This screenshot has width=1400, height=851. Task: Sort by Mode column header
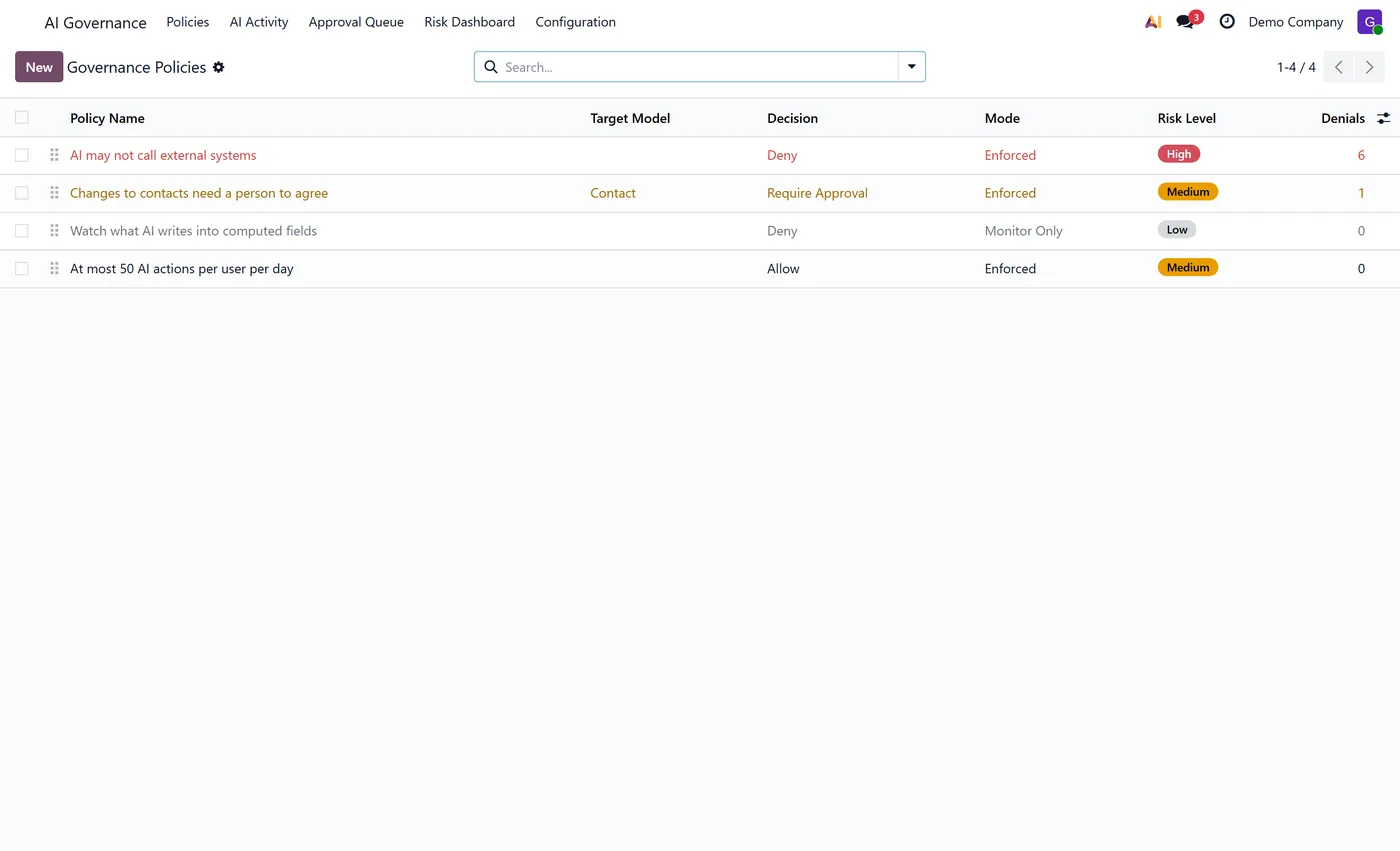pyautogui.click(x=1002, y=118)
